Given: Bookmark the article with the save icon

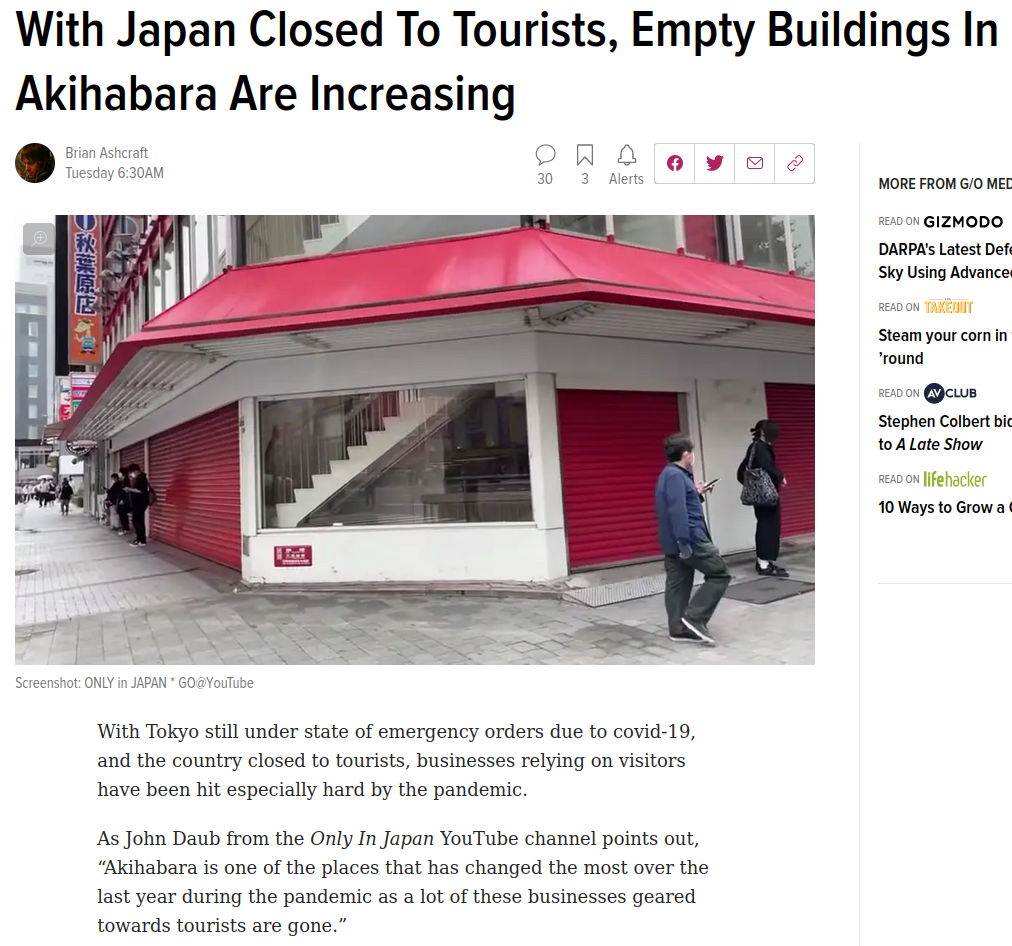Looking at the screenshot, I should 585,156.
